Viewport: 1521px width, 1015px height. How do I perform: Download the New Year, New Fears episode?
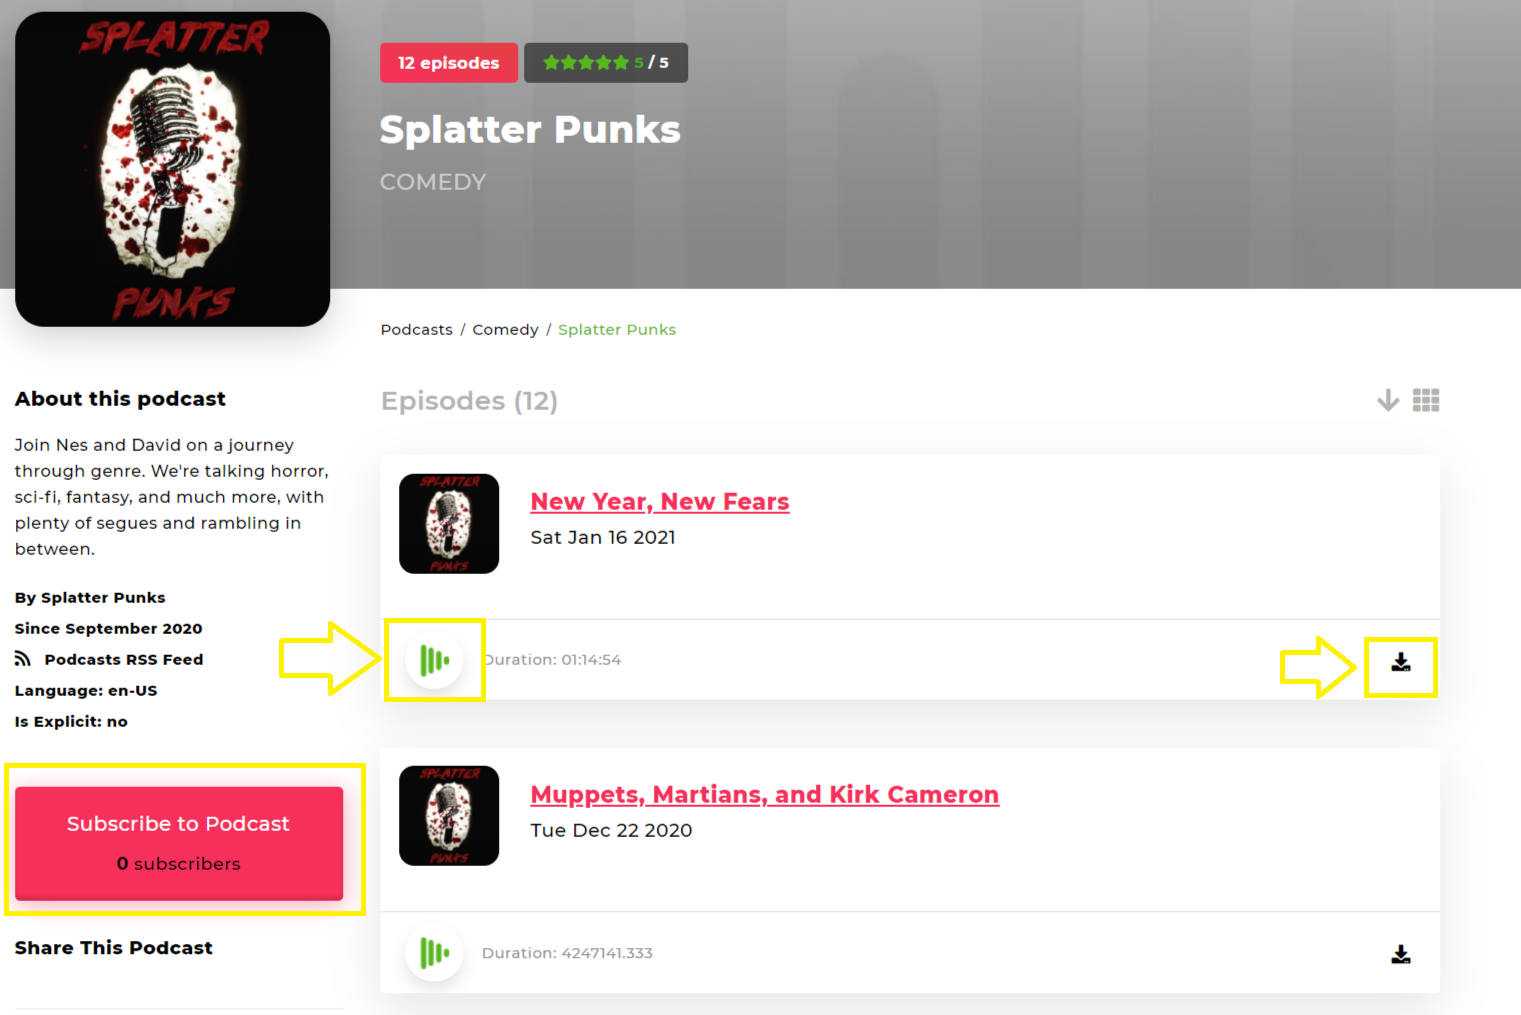(1401, 662)
